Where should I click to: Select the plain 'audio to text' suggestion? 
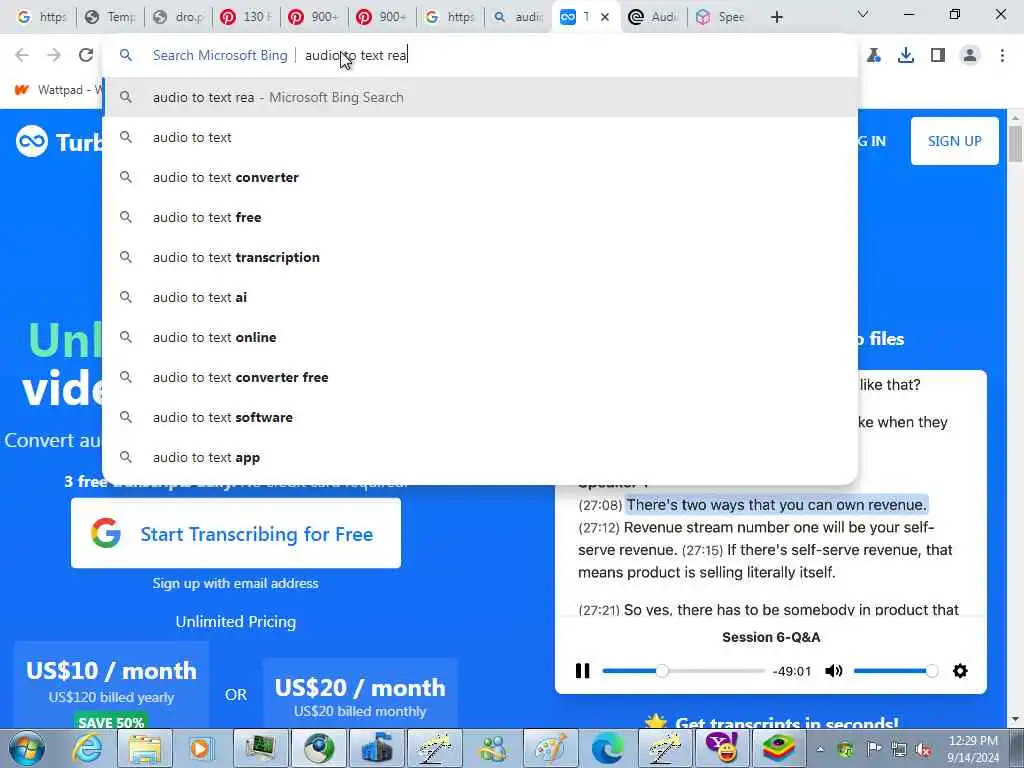(x=480, y=137)
